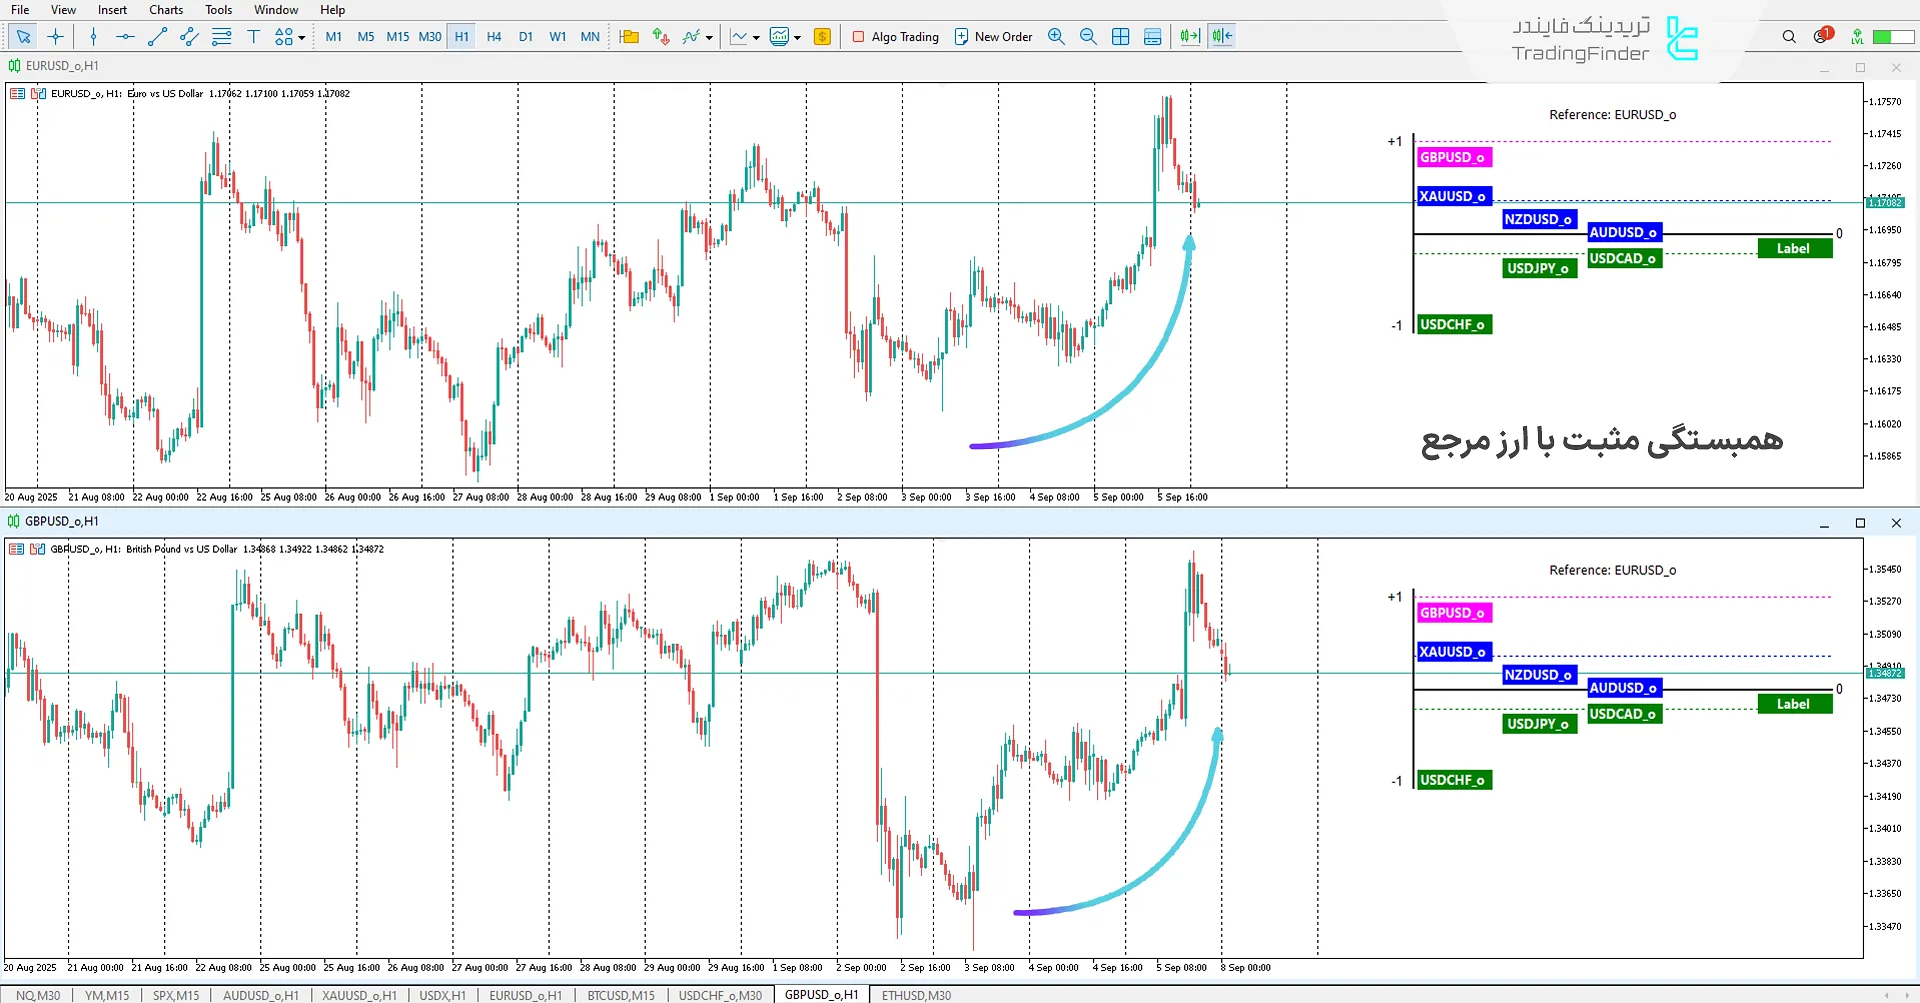Click the green Label box in bottom chart
The height and width of the screenshot is (1003, 1920).
[1794, 704]
